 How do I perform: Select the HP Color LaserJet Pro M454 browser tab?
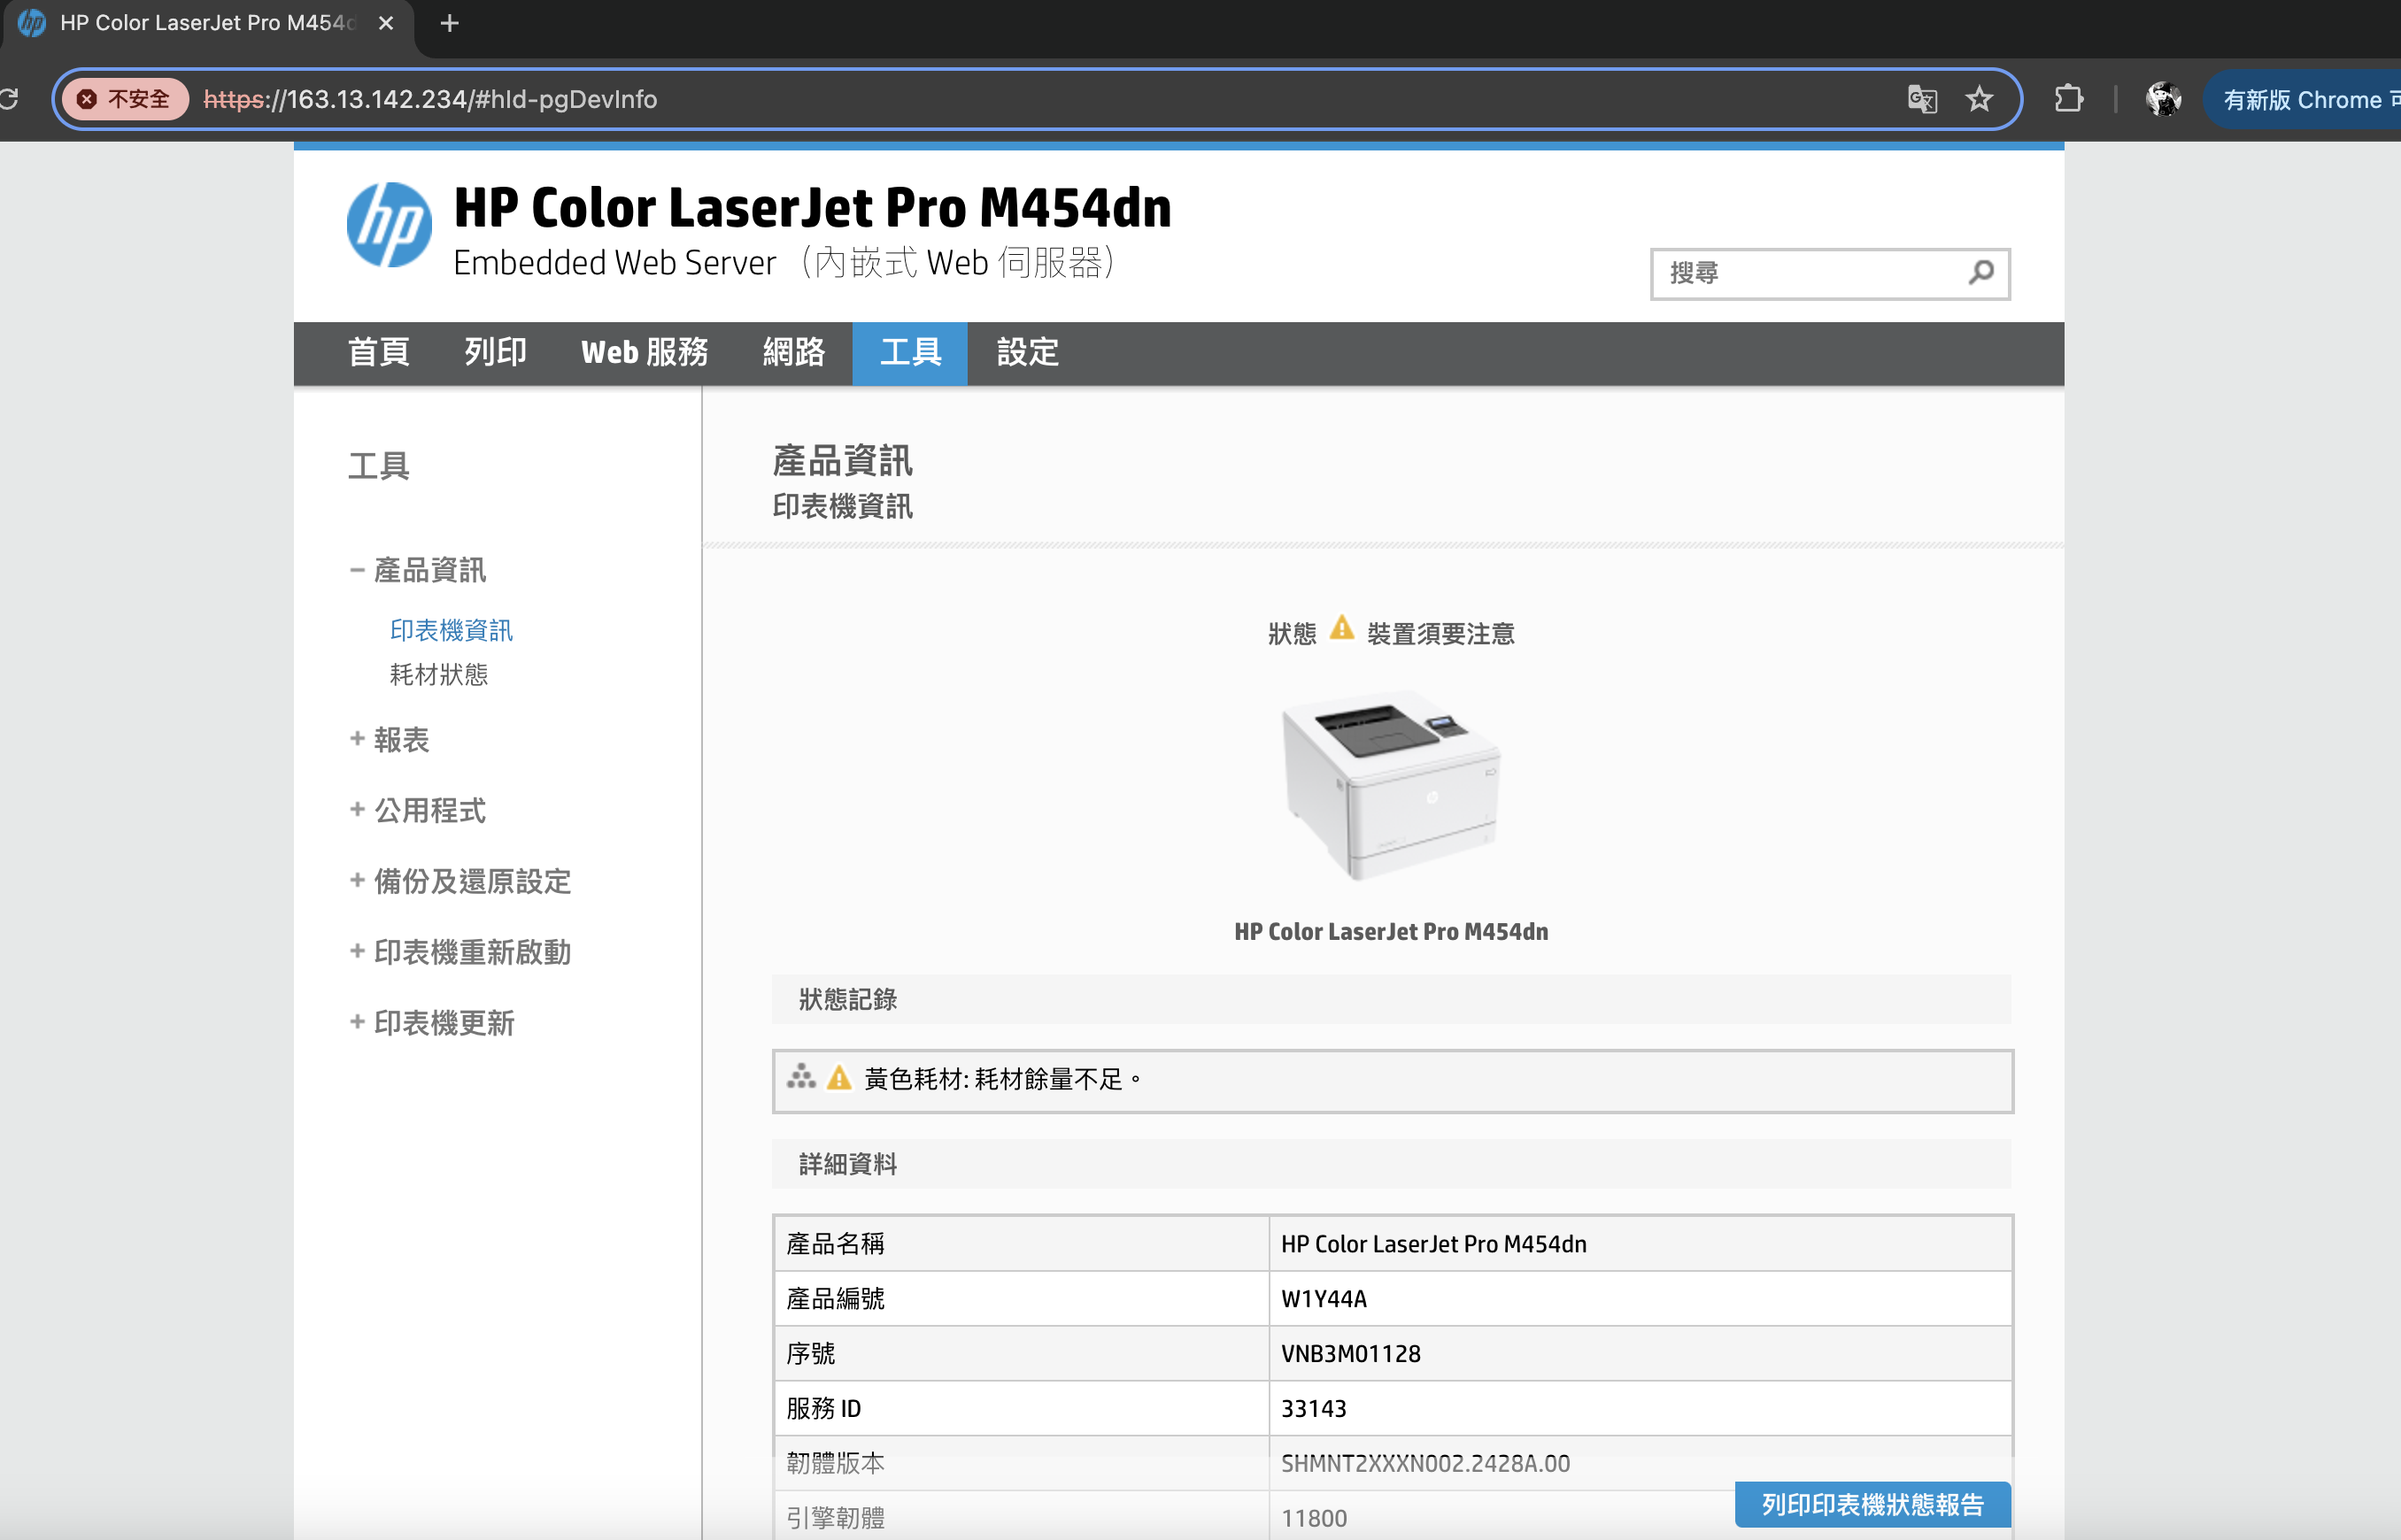207,23
